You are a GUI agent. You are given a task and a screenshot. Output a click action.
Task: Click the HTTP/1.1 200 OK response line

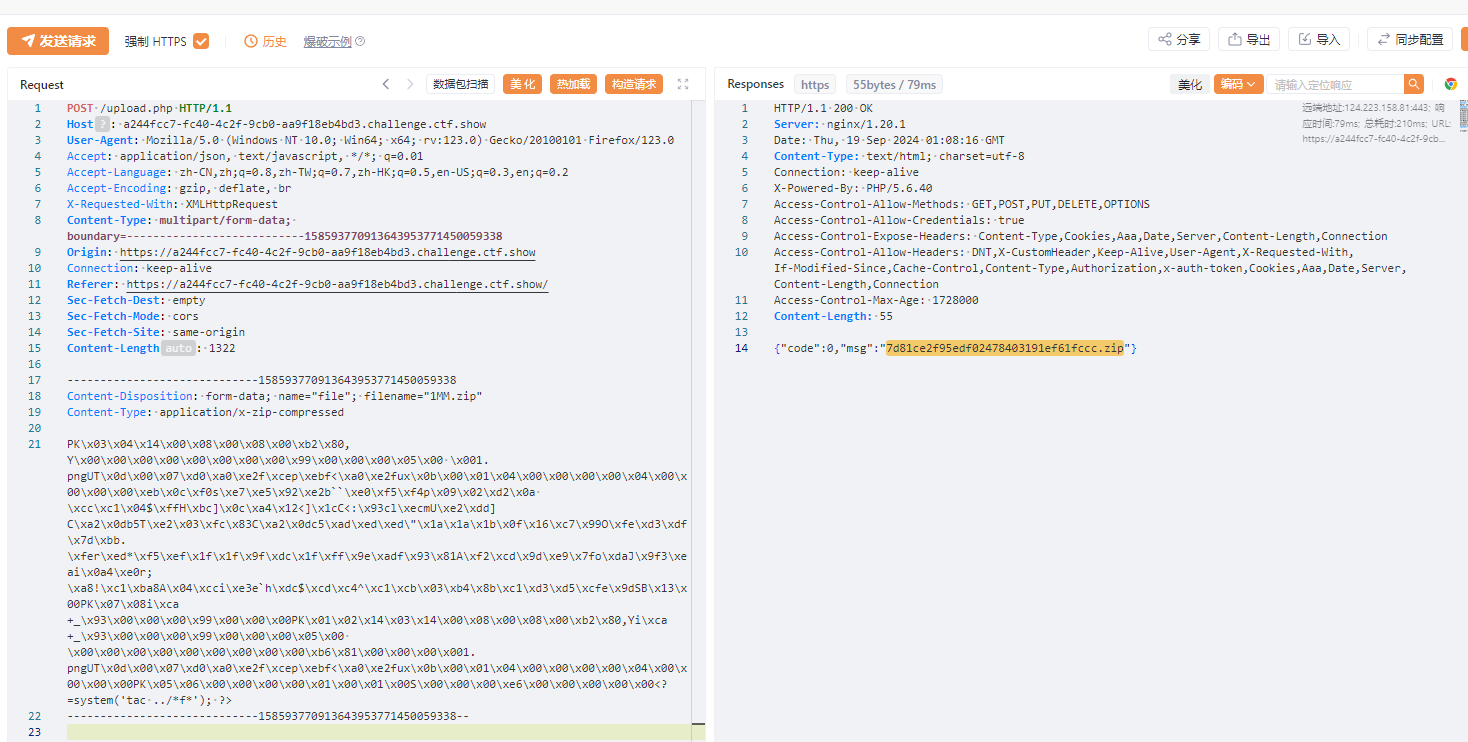(x=823, y=108)
